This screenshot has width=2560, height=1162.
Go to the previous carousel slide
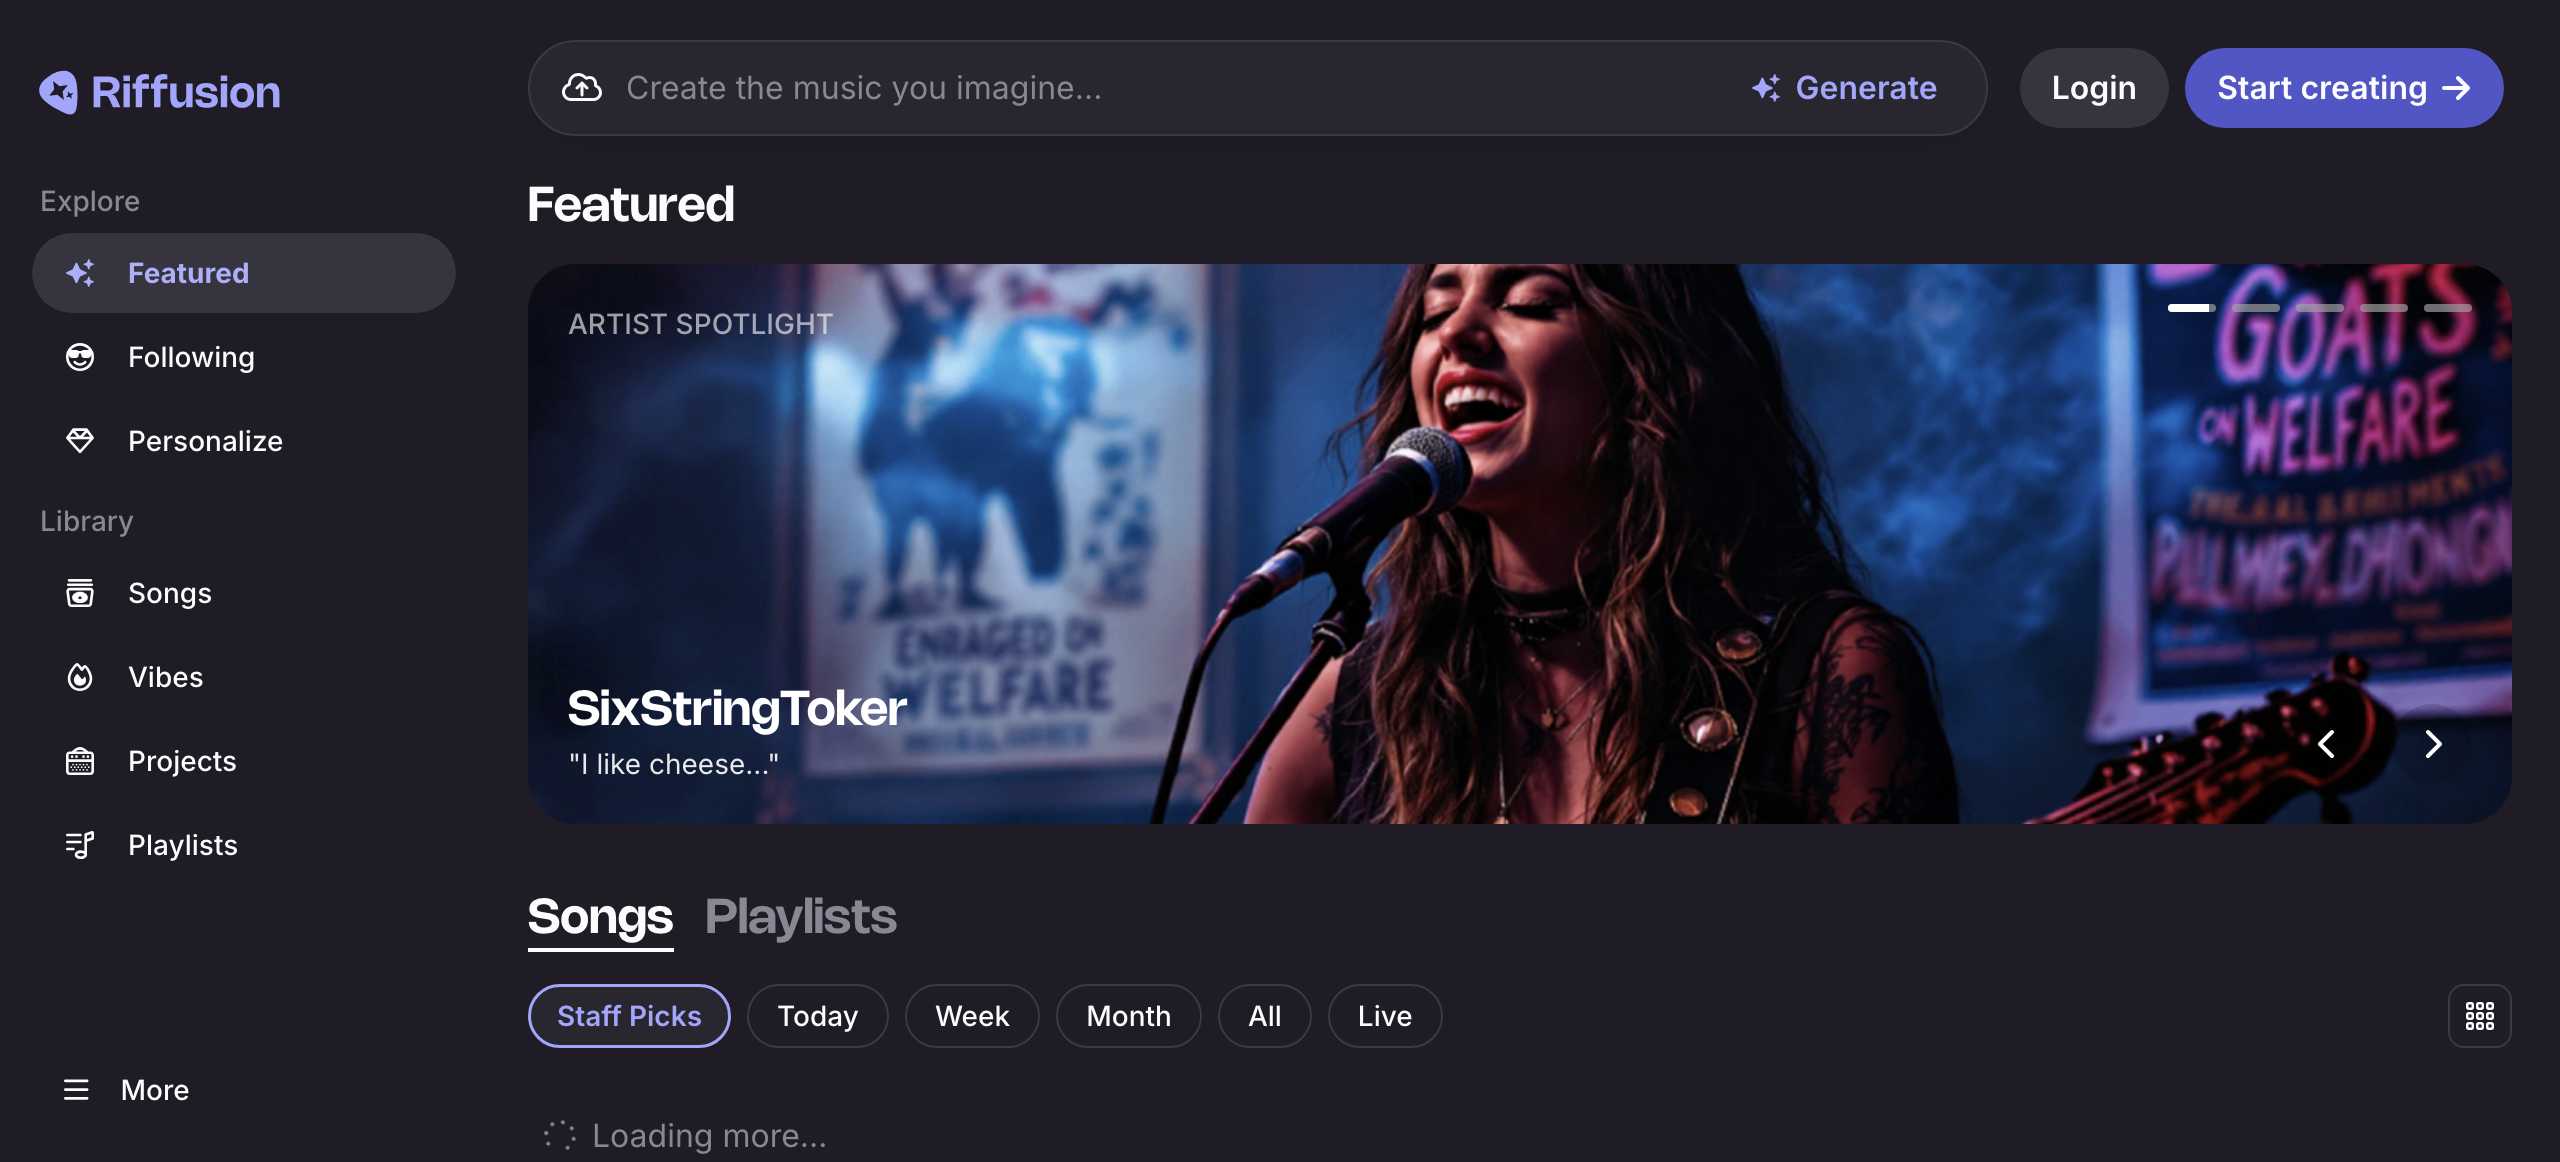click(x=2327, y=744)
